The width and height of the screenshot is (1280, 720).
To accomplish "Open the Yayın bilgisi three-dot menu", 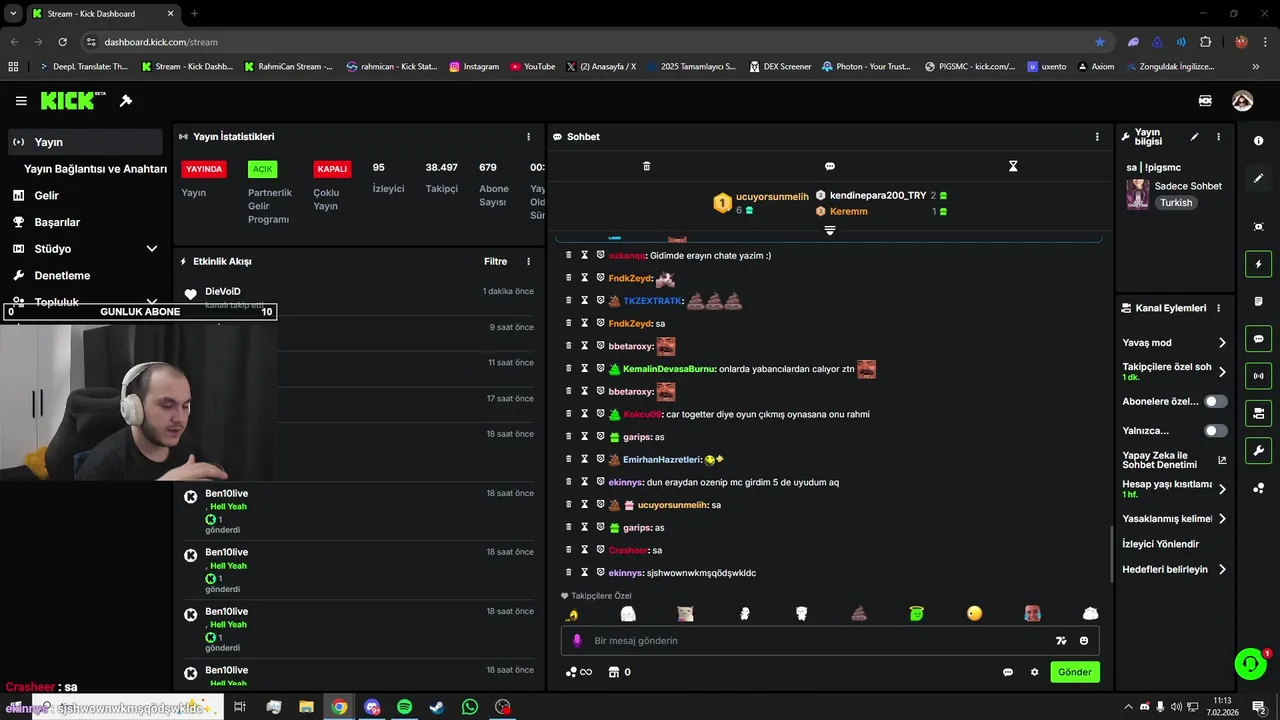I will (x=1218, y=137).
